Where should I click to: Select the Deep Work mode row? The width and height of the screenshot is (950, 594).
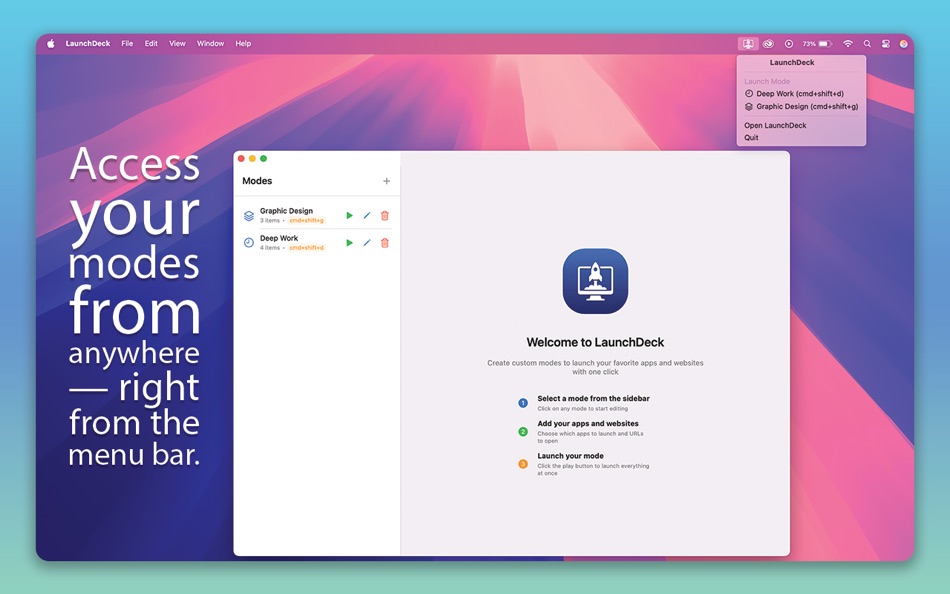(x=316, y=243)
